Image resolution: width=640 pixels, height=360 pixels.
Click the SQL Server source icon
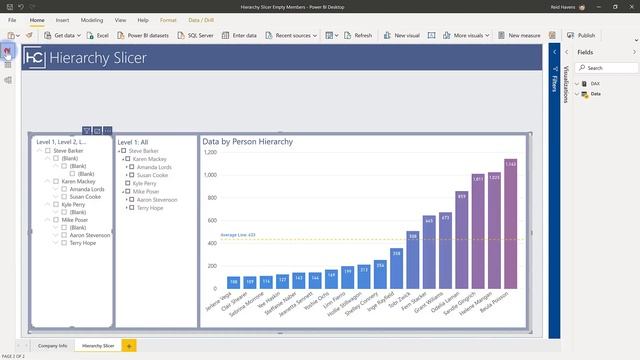[x=181, y=36]
